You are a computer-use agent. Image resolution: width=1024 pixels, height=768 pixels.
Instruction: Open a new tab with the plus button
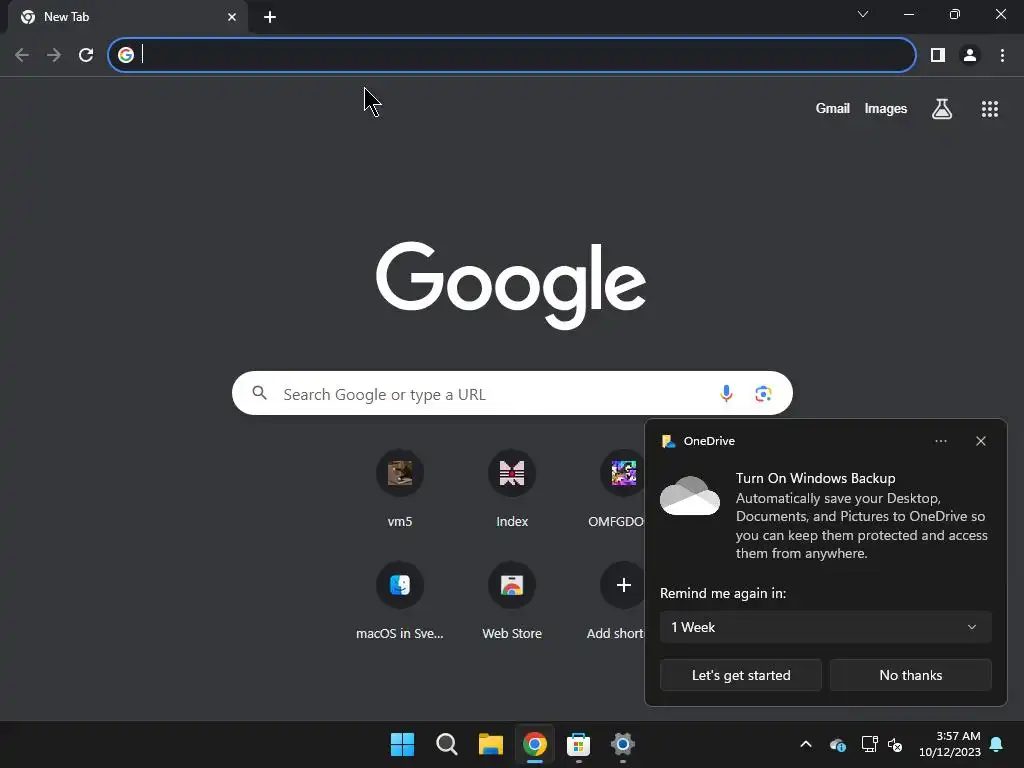coord(270,17)
